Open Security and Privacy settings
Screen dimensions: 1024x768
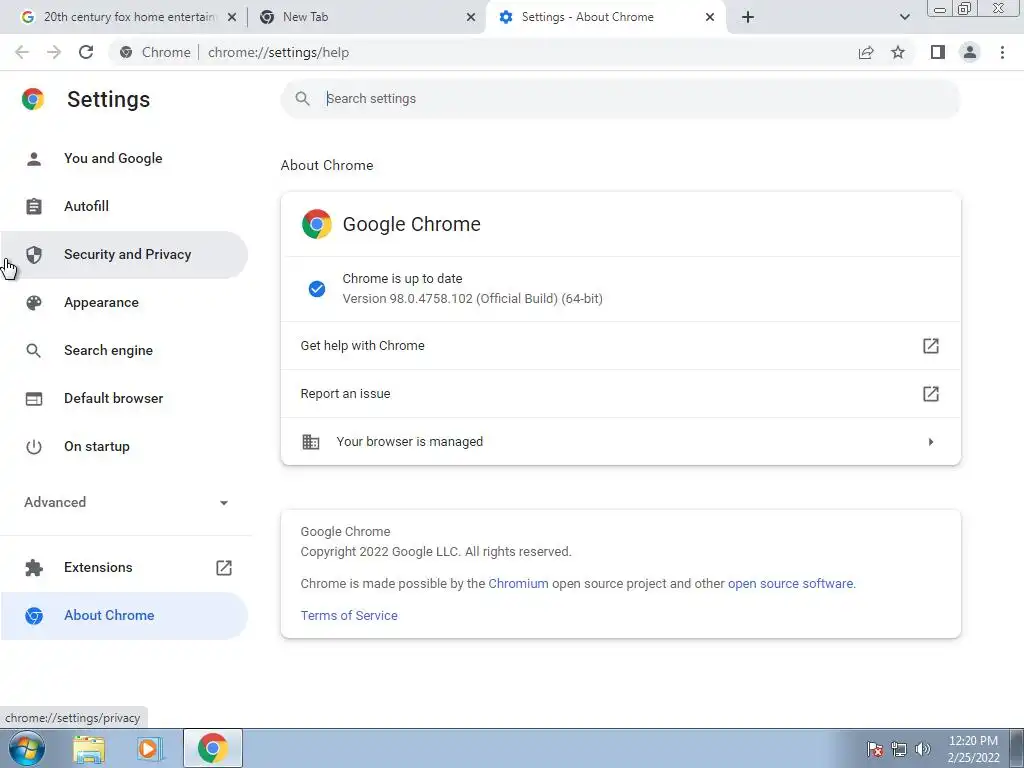click(124, 255)
